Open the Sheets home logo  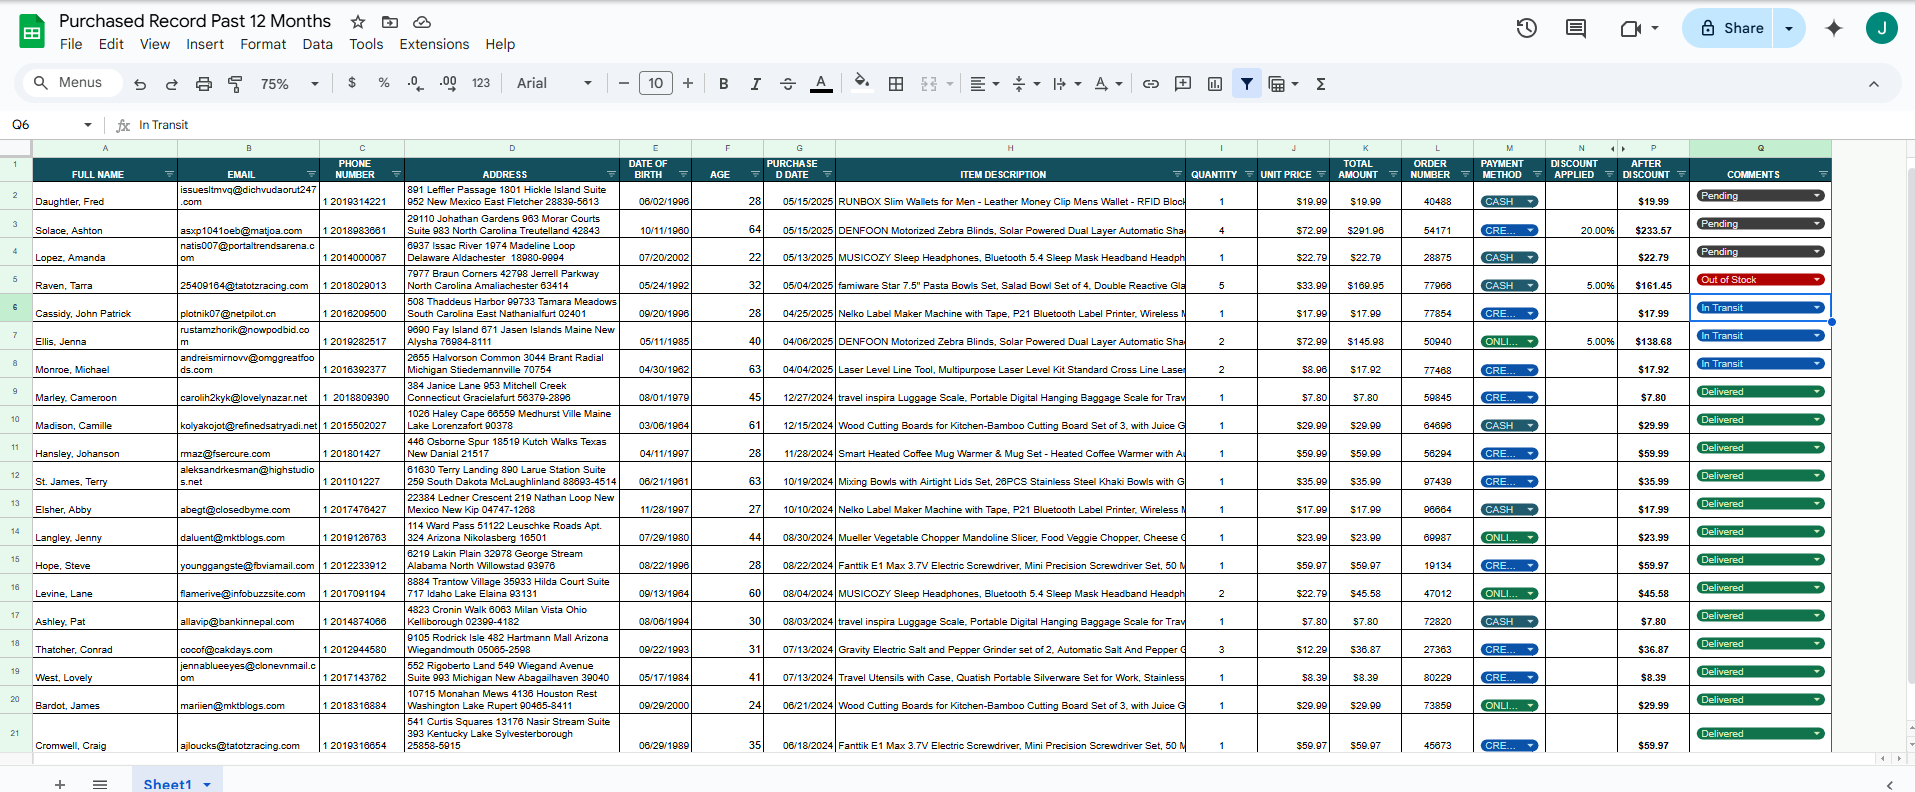(x=32, y=32)
